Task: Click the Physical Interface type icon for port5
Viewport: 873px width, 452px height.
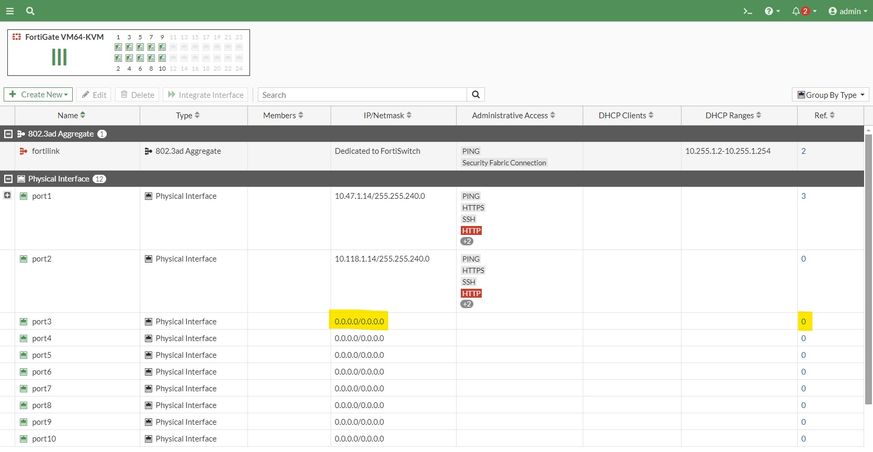Action: click(148, 355)
